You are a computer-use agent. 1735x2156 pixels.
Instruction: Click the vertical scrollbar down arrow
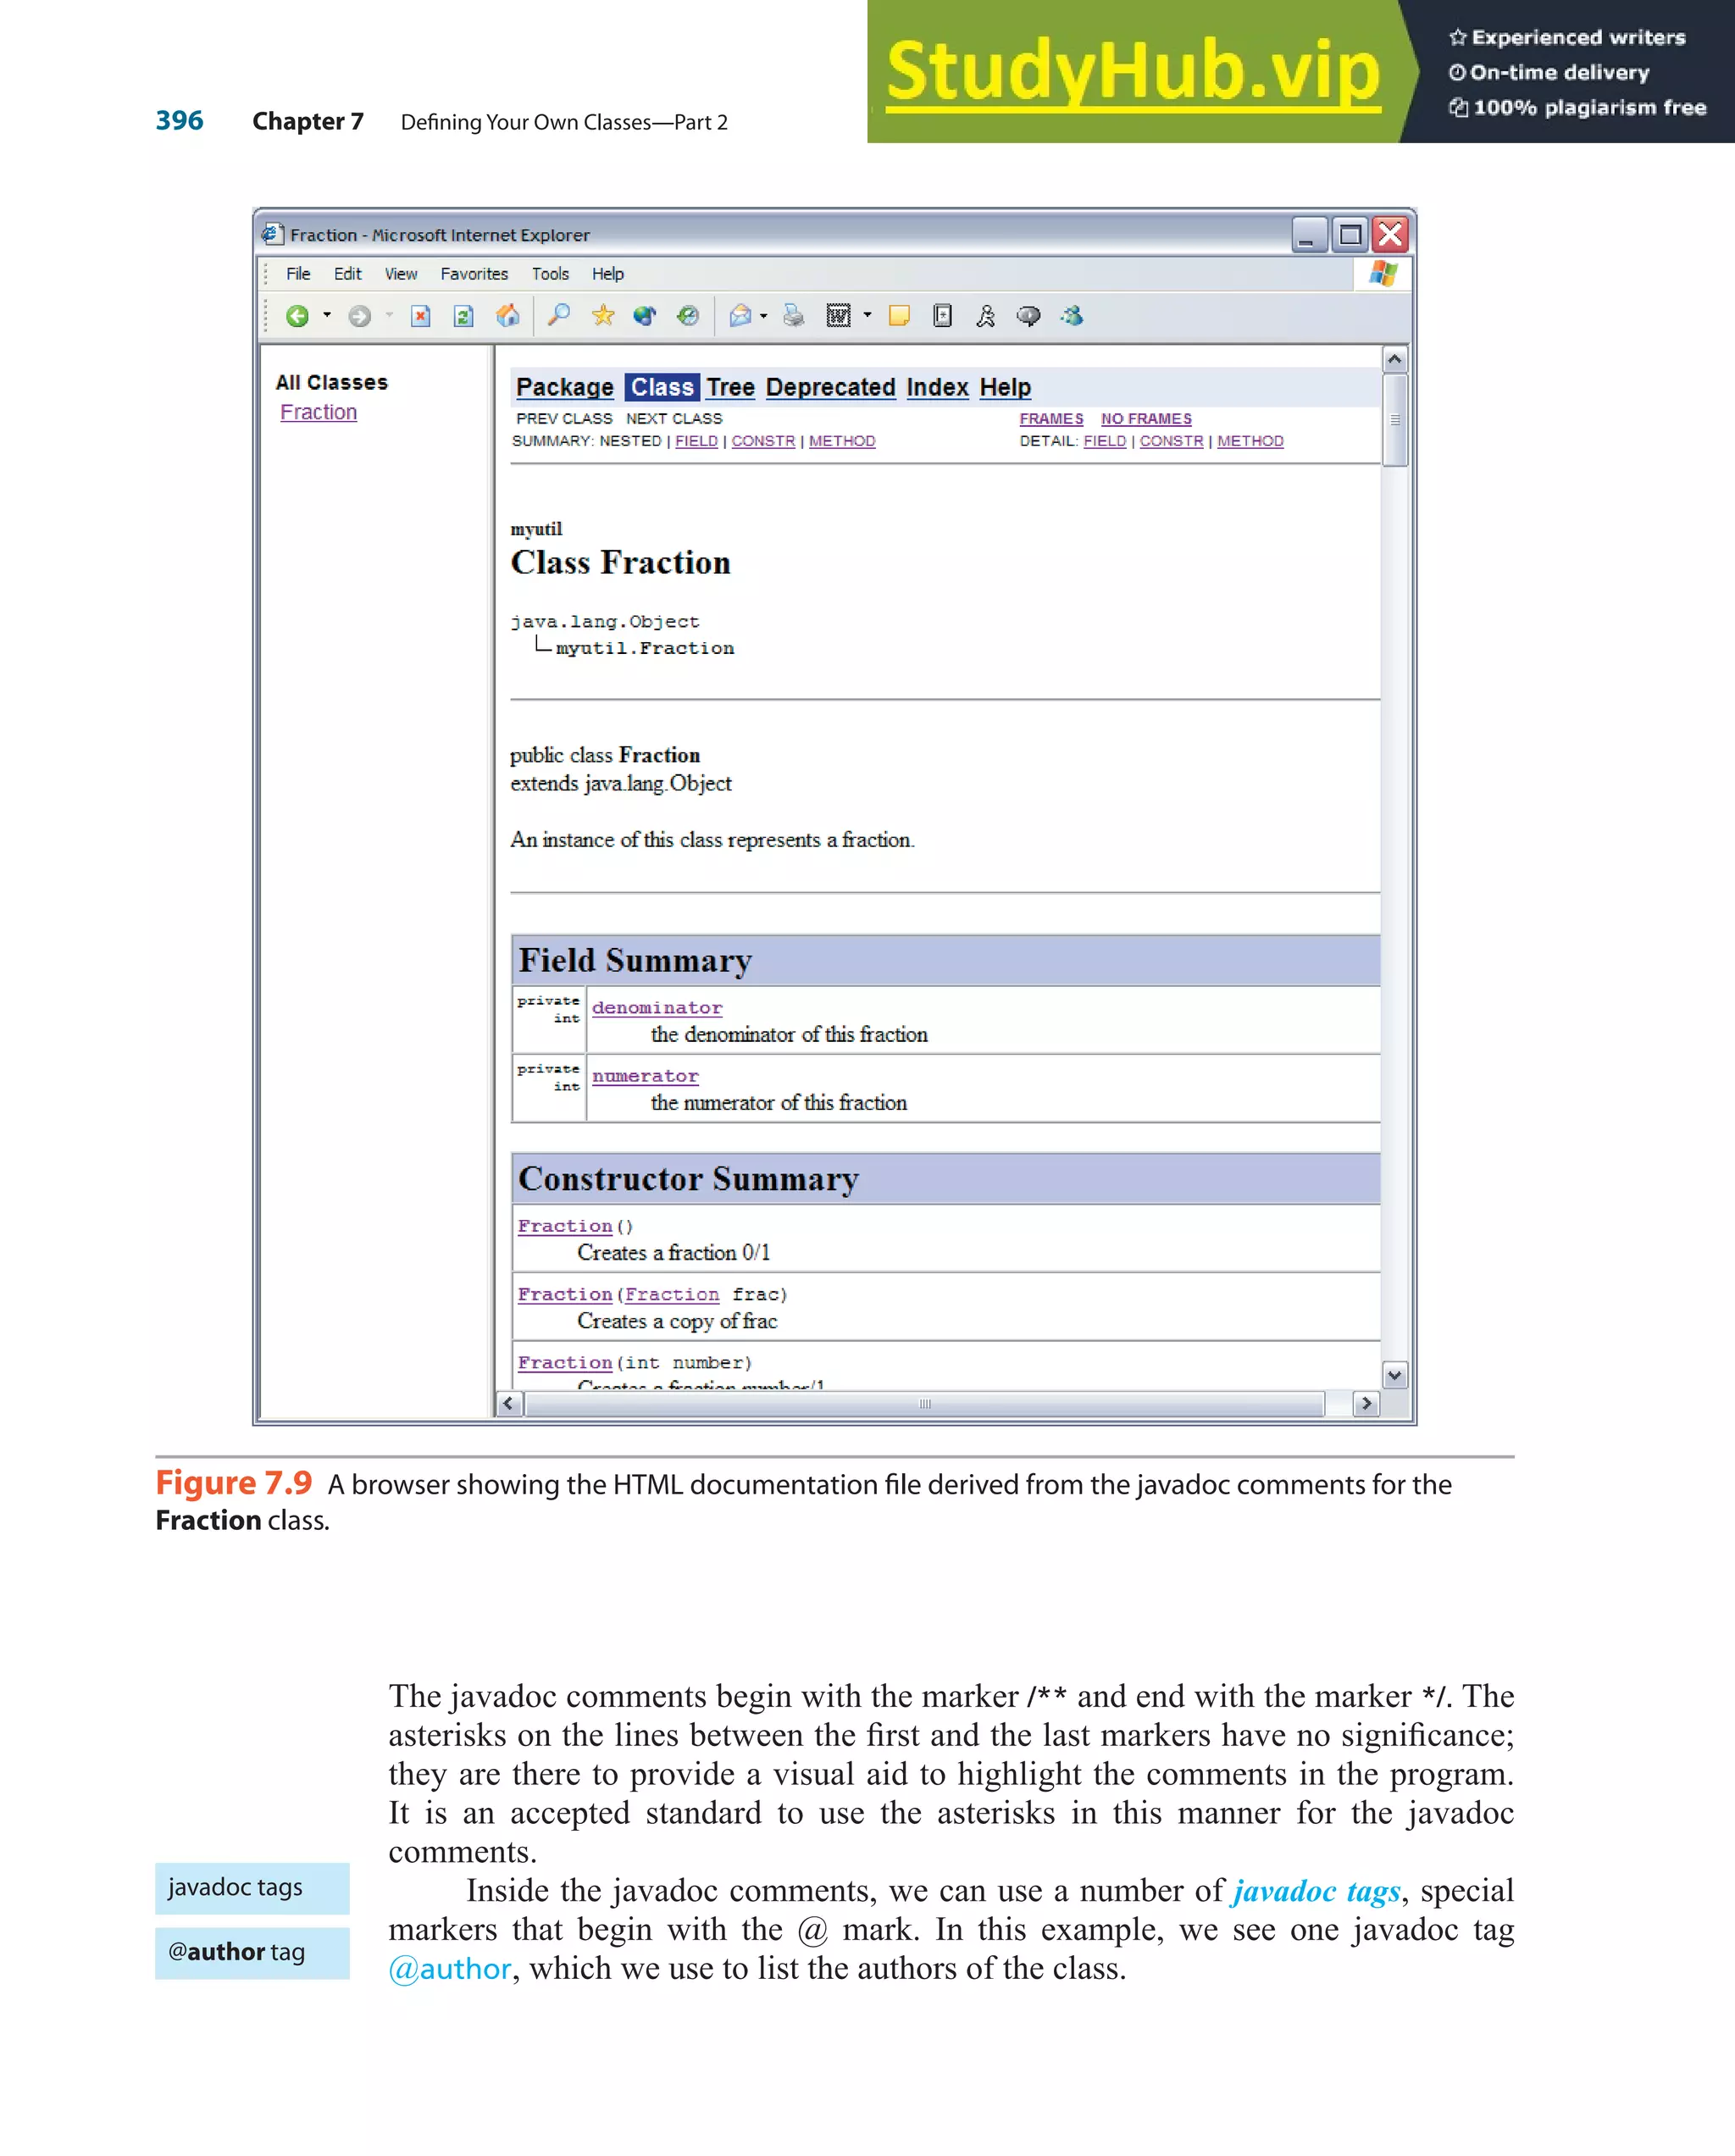1394,1375
